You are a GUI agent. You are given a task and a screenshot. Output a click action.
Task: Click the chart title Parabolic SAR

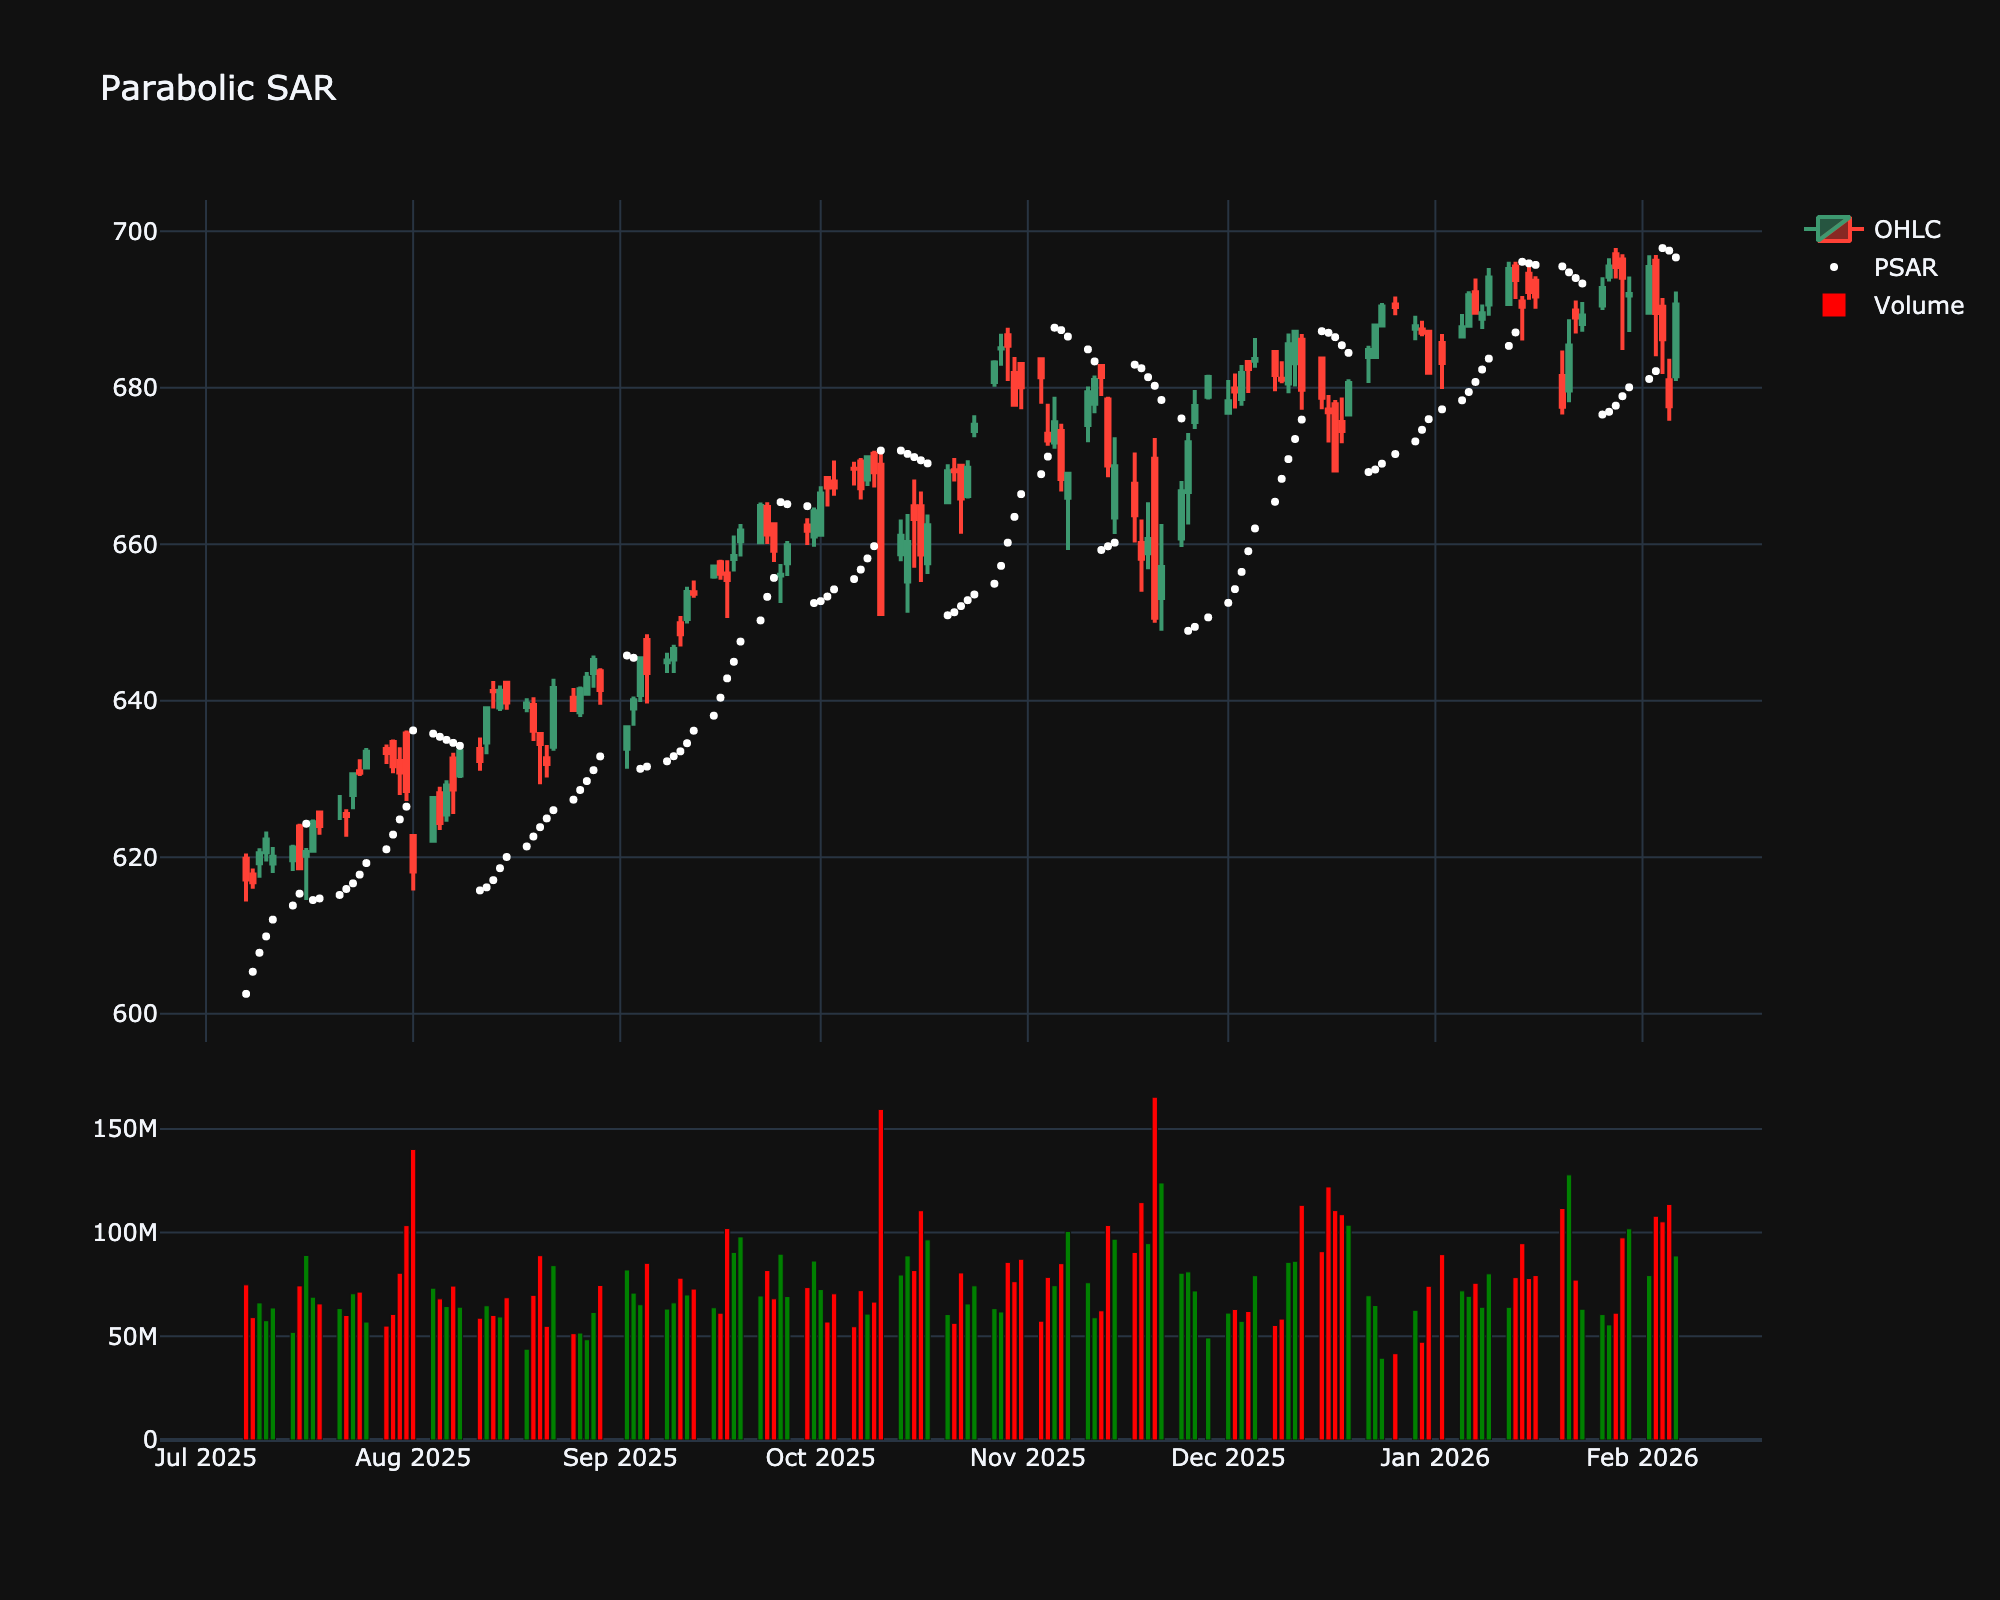click(x=218, y=89)
